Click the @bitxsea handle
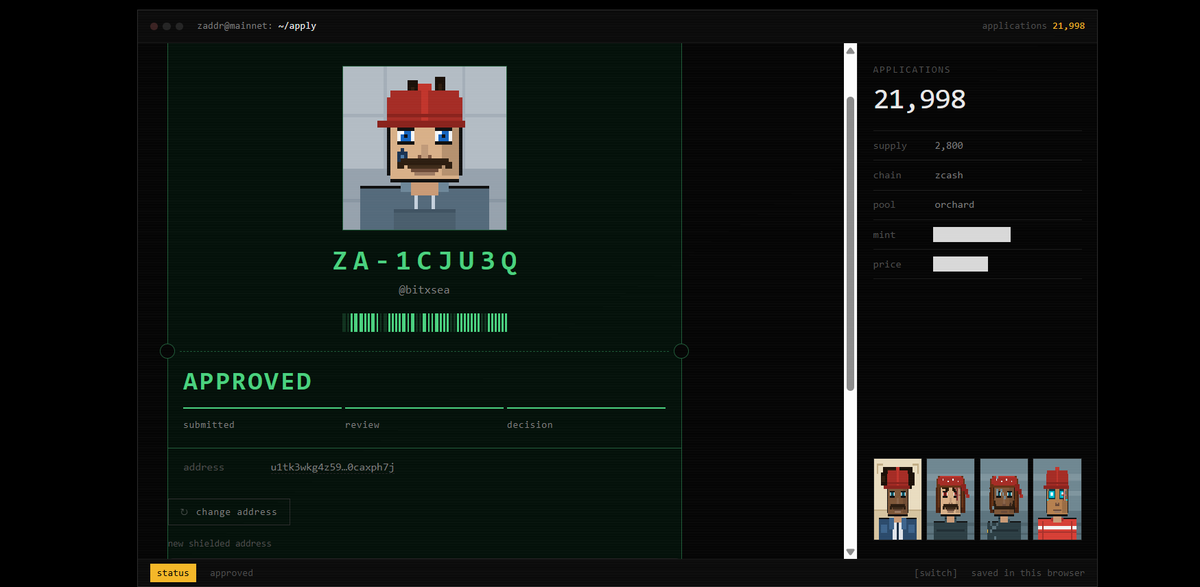 [425, 290]
